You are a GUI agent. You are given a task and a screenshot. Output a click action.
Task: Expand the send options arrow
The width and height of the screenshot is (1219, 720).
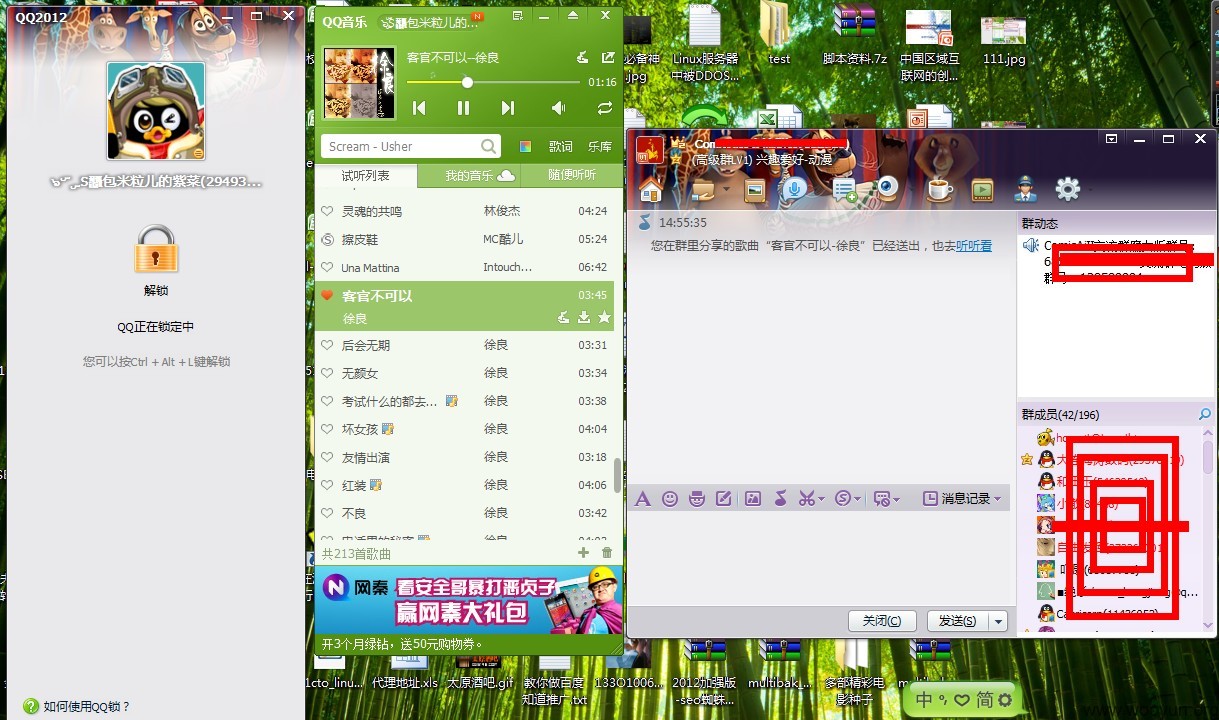pyautogui.click(x=998, y=621)
